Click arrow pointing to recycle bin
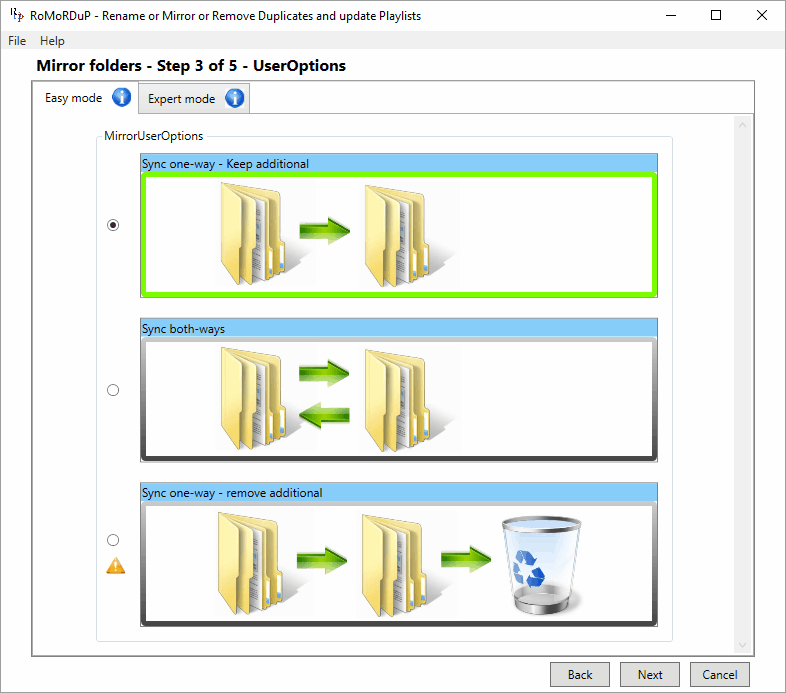Viewport: 786px width, 693px height. (x=466, y=560)
